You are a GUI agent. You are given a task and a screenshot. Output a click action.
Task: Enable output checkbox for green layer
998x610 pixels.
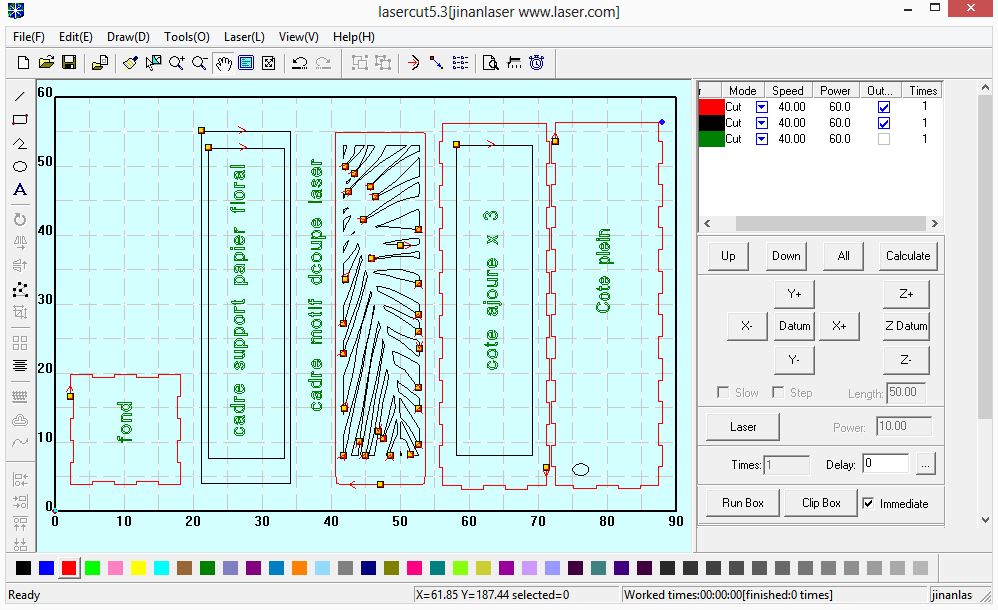tap(883, 139)
